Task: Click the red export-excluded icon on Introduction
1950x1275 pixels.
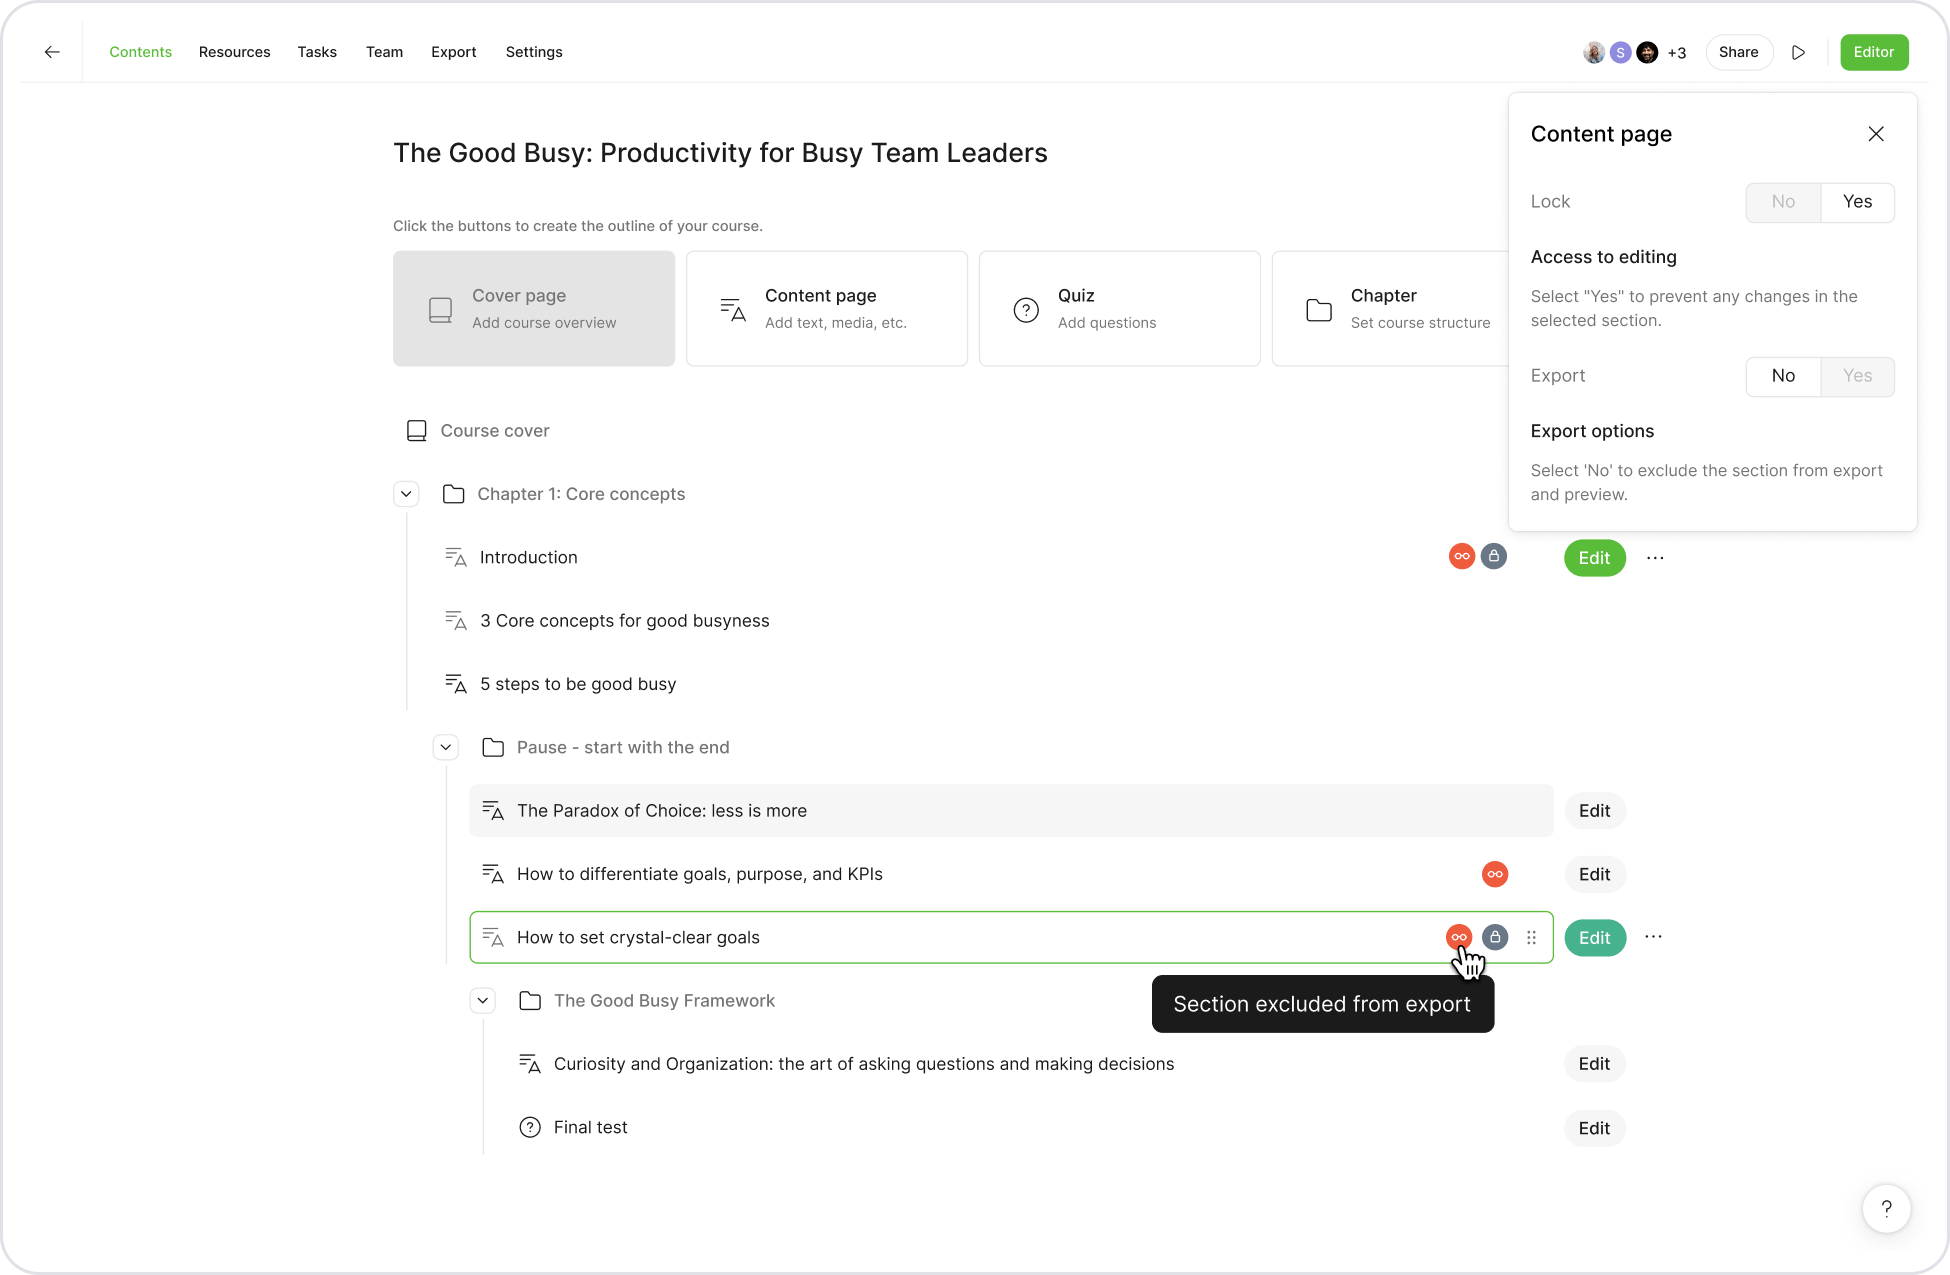Action: [1461, 556]
